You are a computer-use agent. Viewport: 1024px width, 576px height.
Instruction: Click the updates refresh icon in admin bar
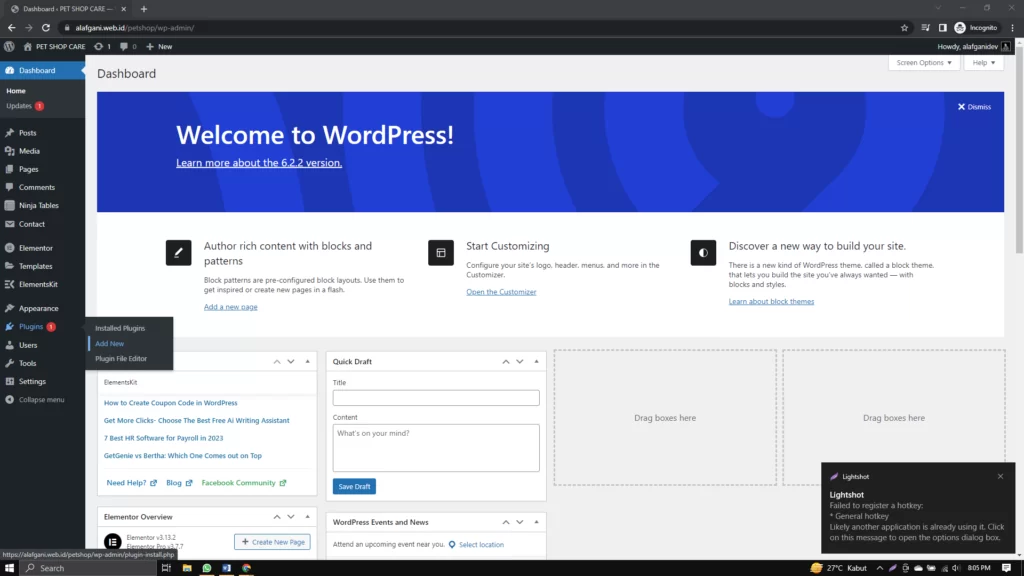(98, 46)
